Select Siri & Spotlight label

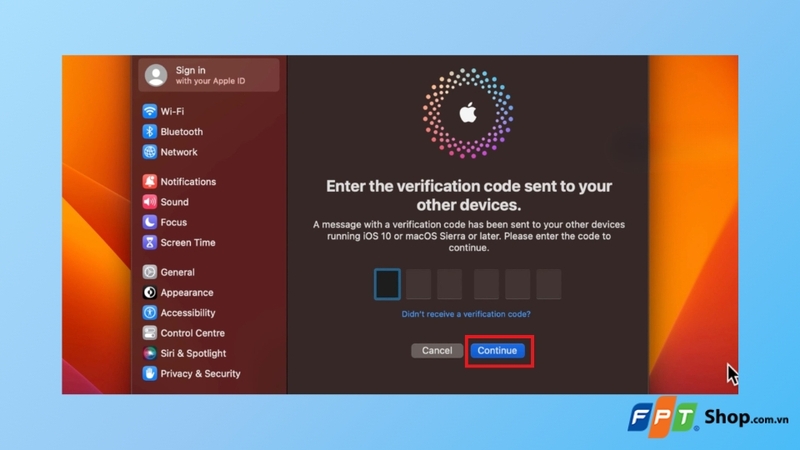[x=193, y=354]
